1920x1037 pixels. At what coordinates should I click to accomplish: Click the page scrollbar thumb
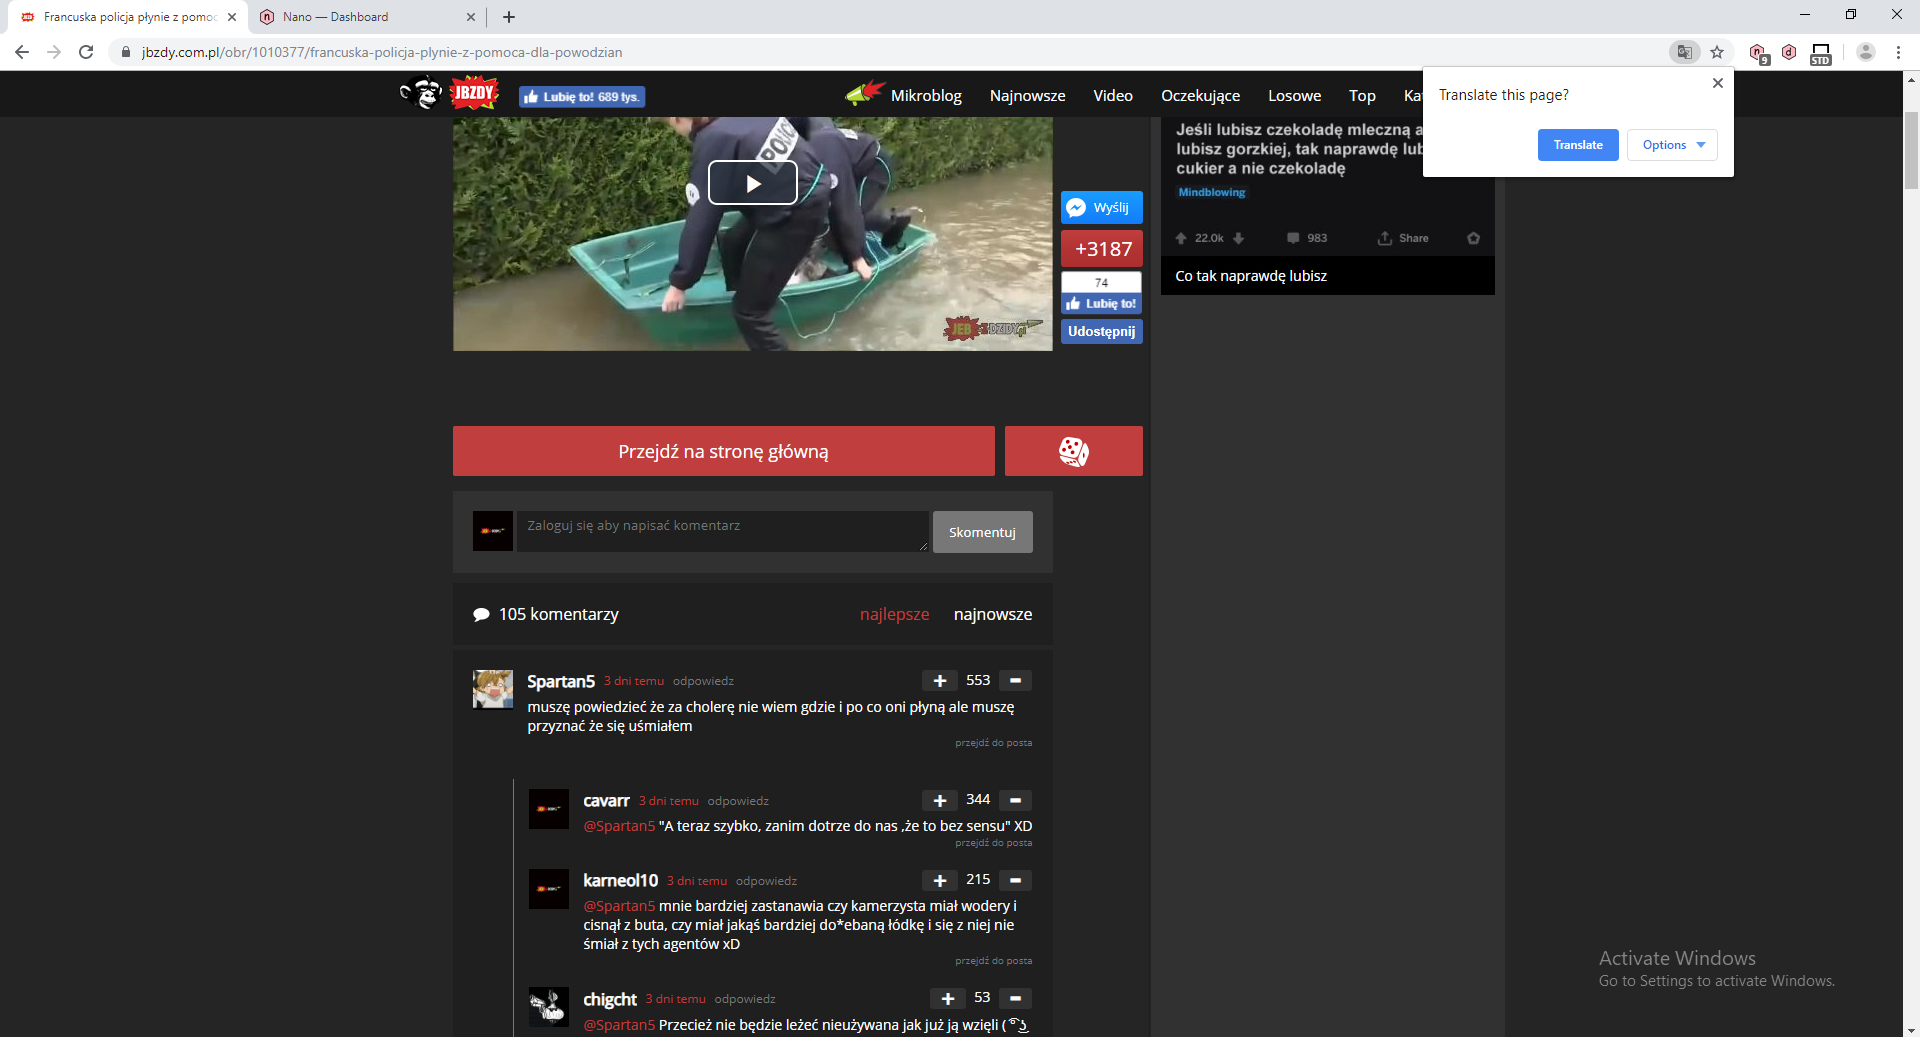tap(1911, 150)
